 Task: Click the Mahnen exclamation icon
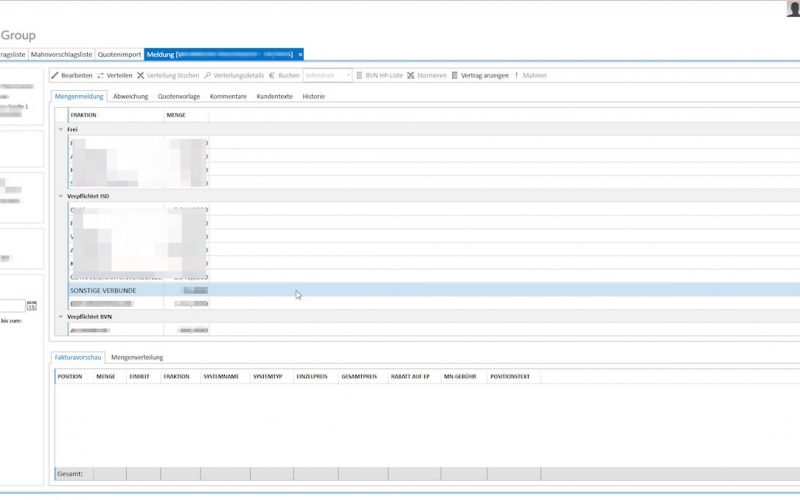click(516, 75)
